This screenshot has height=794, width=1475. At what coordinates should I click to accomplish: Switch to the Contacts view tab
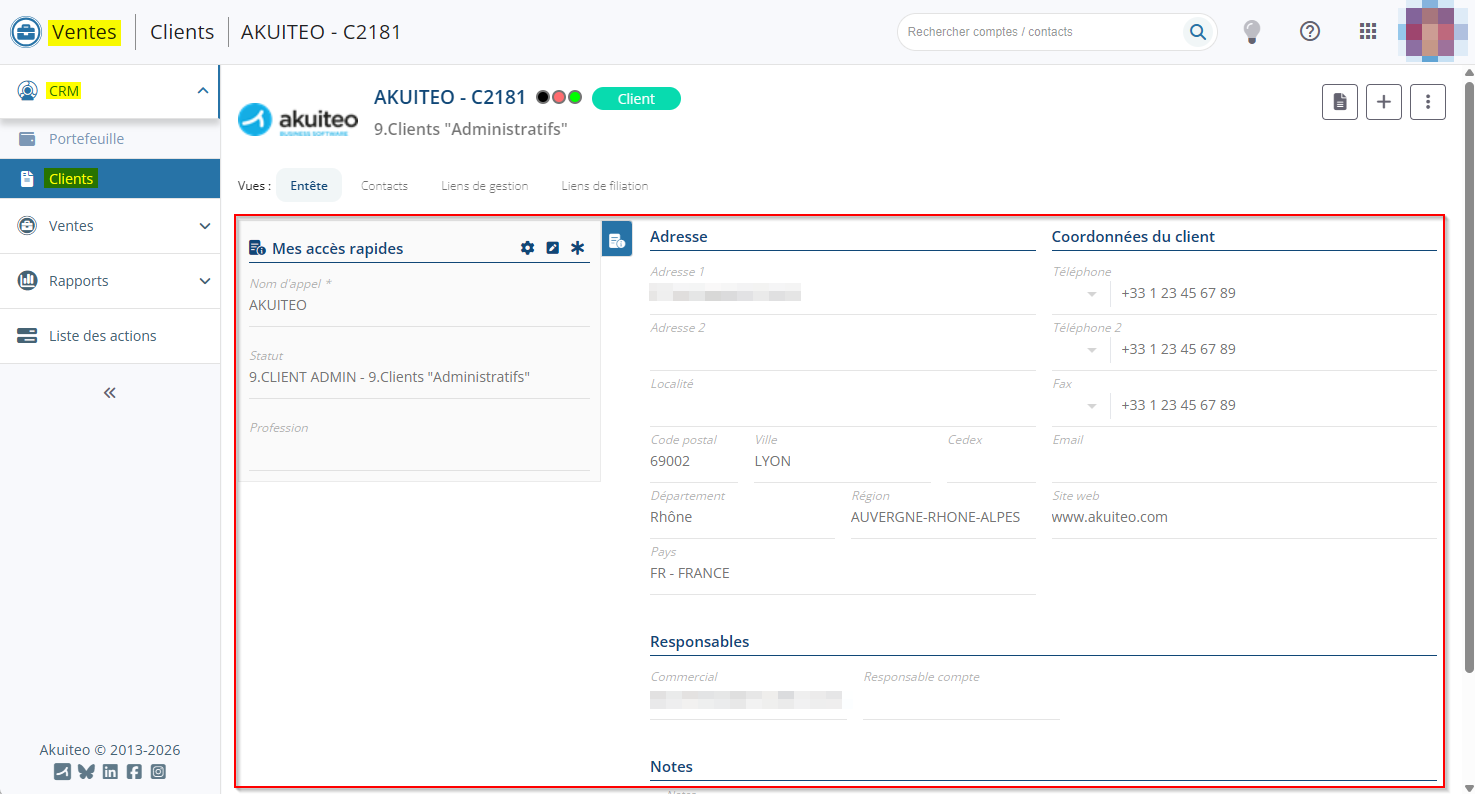[x=384, y=186]
